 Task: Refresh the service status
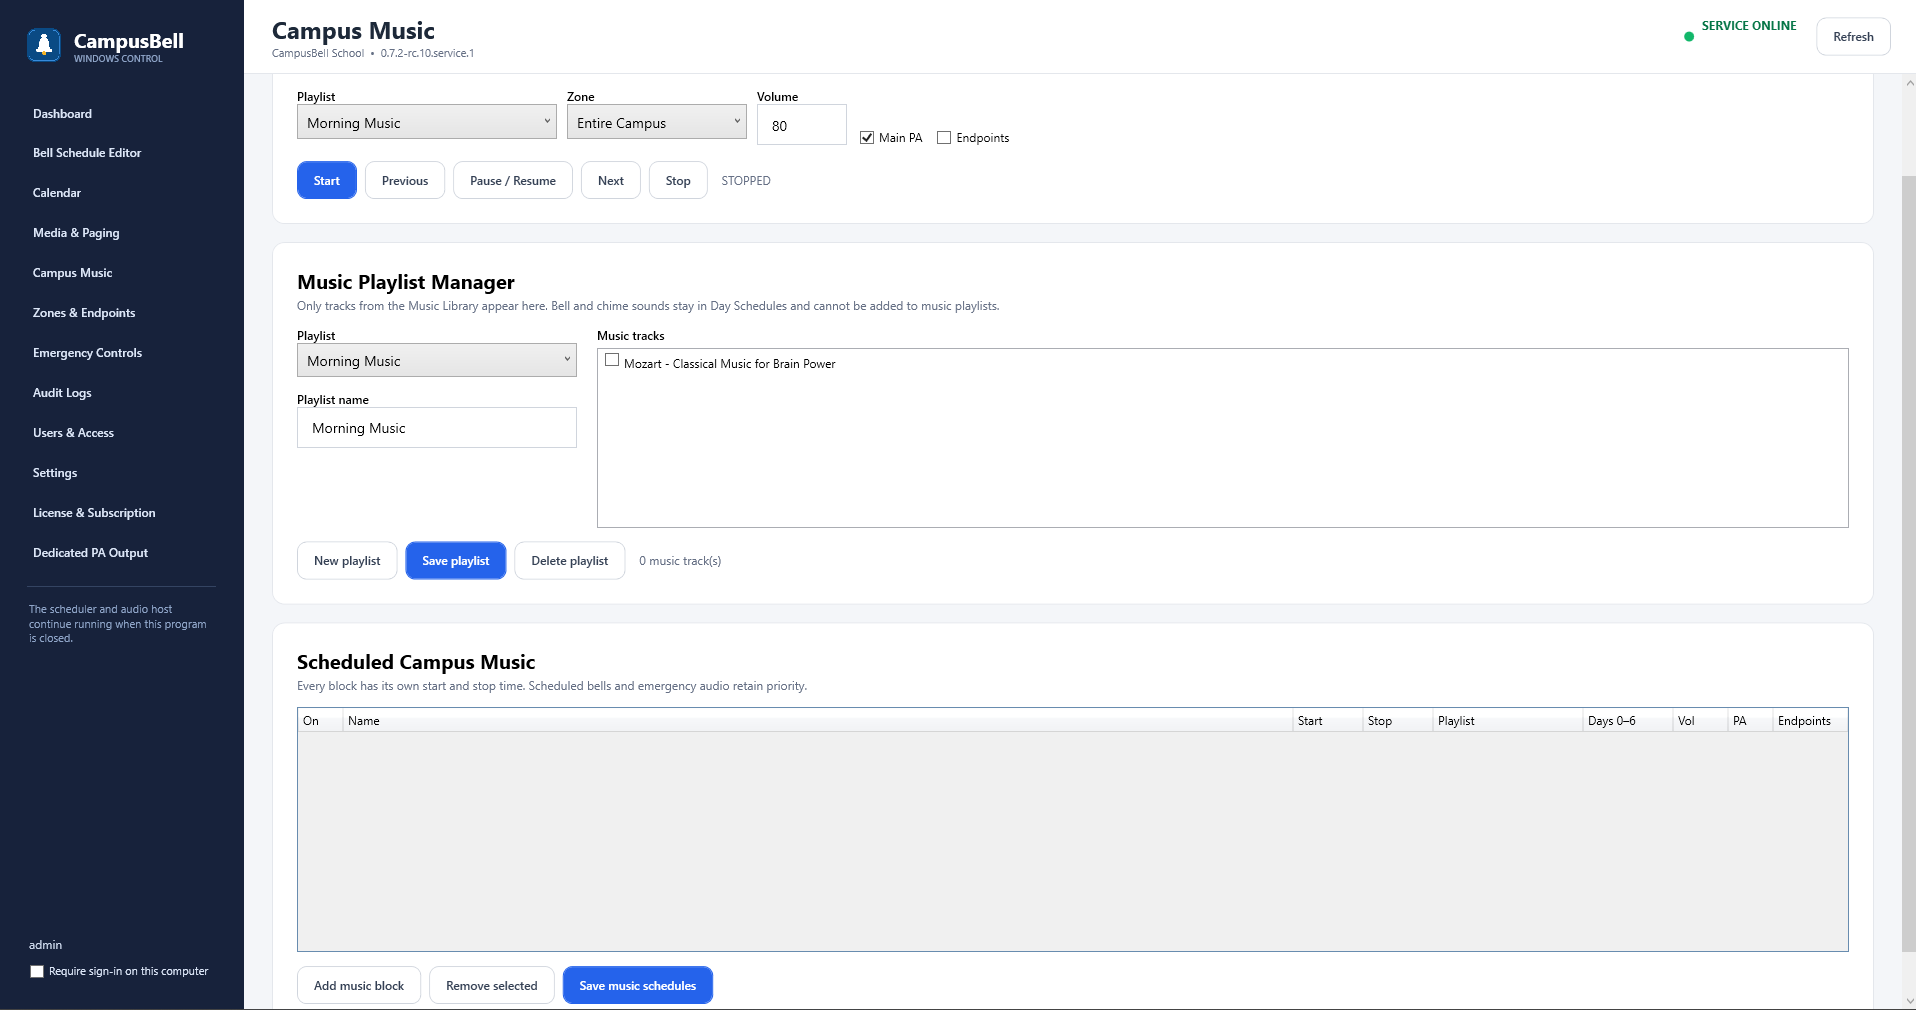pos(1853,37)
